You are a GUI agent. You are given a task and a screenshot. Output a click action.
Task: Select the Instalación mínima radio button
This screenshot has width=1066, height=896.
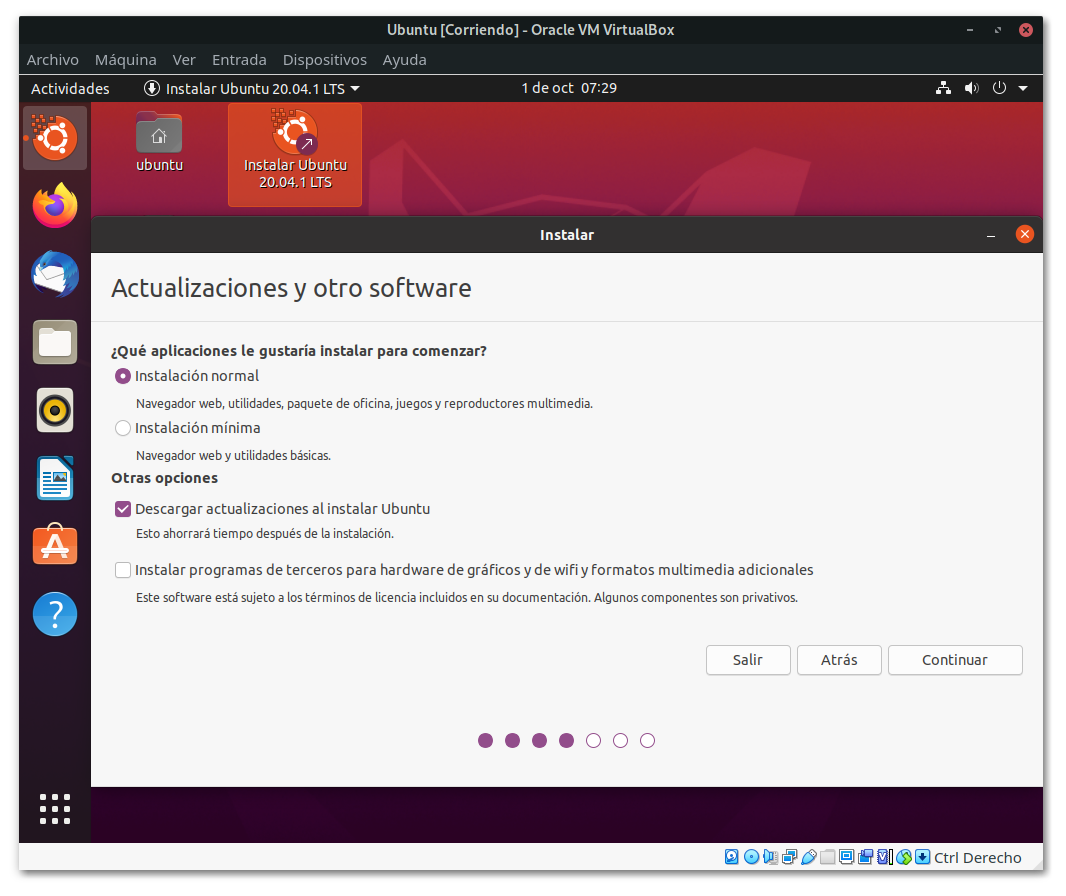pos(122,428)
